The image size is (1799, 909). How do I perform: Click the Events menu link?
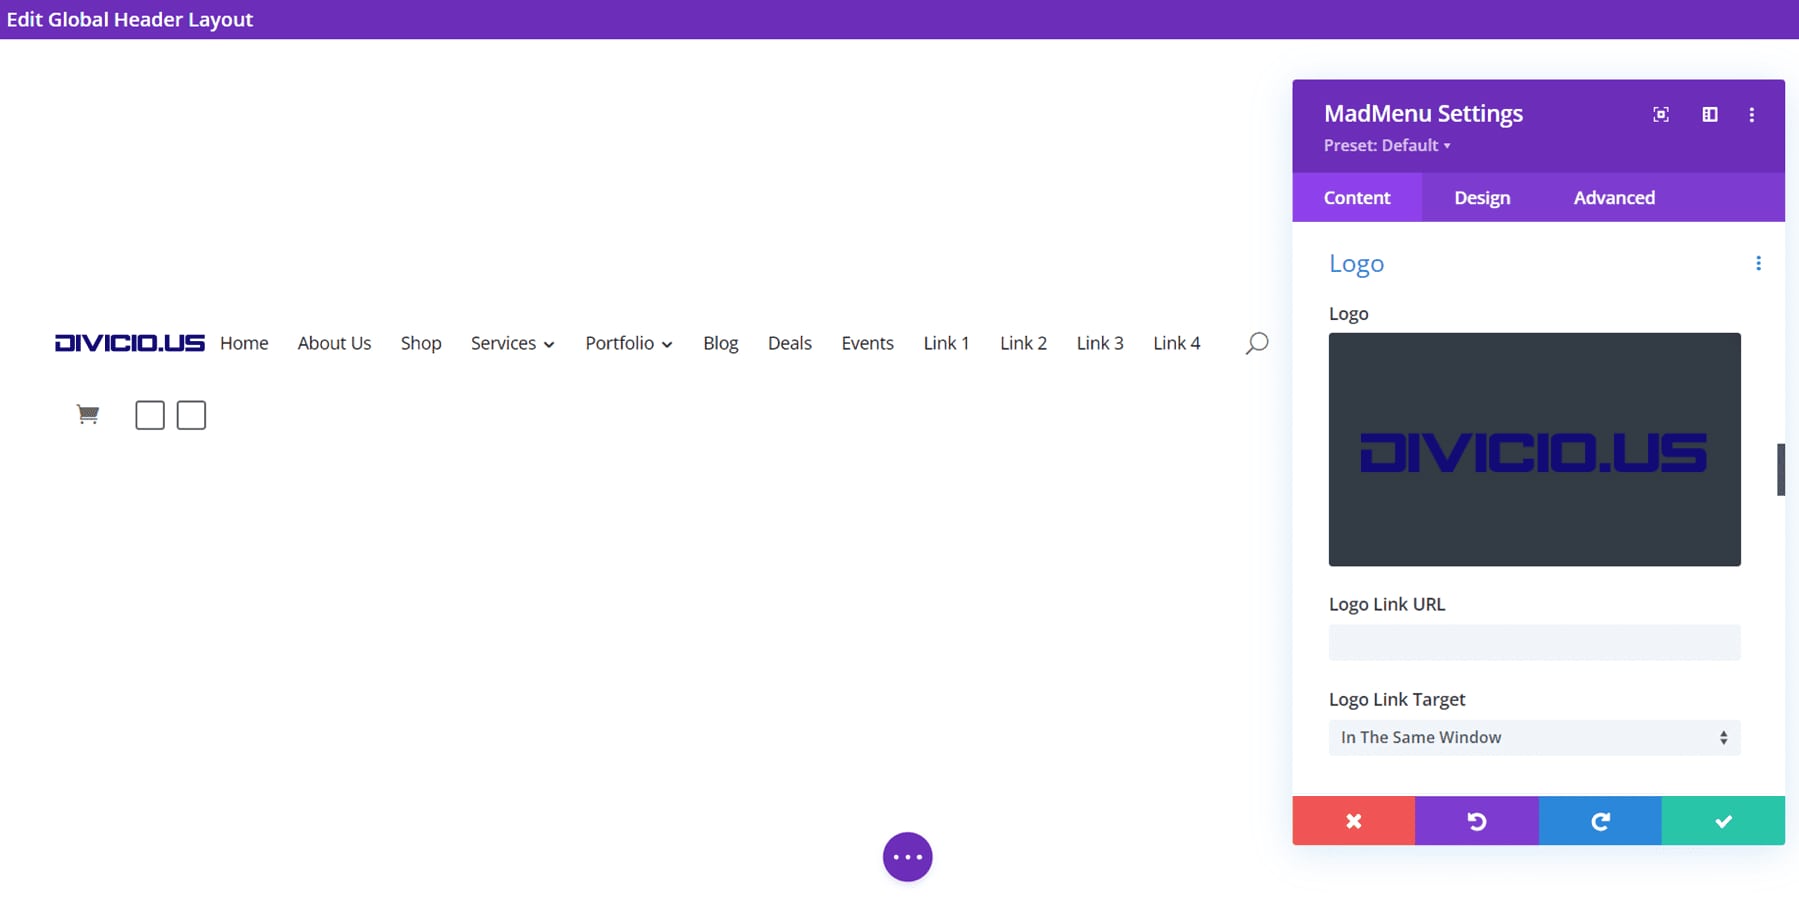pyautogui.click(x=867, y=343)
